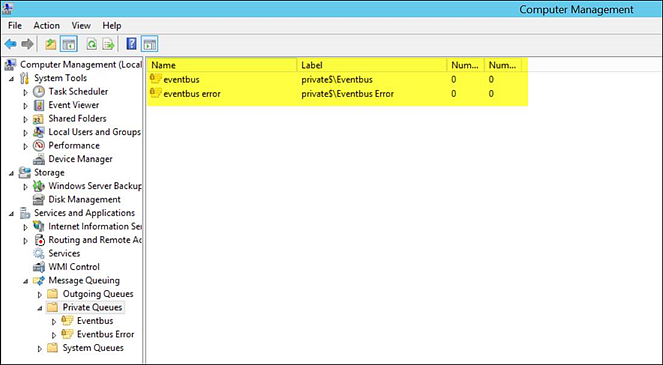Click the Export List toolbar icon
Viewport: 663px width, 365px height.
(x=108, y=44)
